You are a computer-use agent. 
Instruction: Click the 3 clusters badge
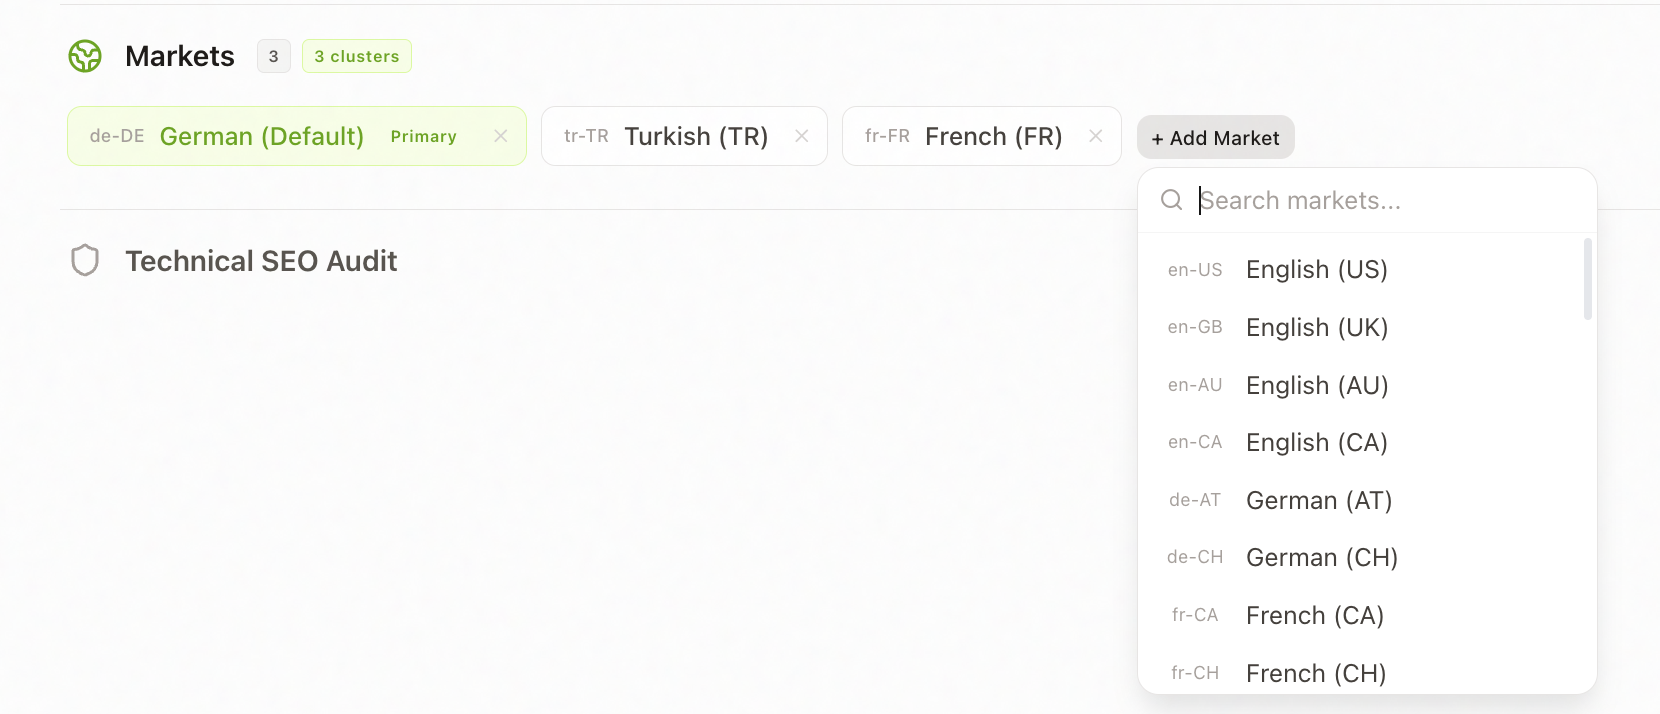tap(357, 56)
